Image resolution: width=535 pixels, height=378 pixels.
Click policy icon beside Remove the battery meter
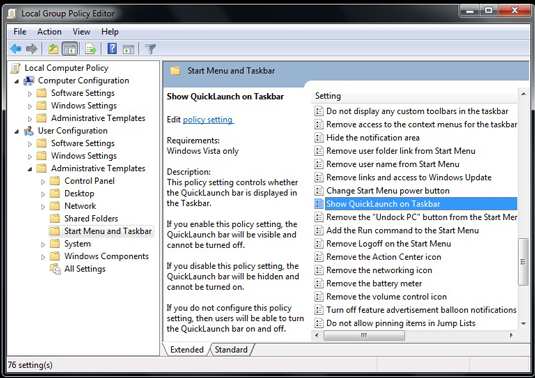point(319,284)
